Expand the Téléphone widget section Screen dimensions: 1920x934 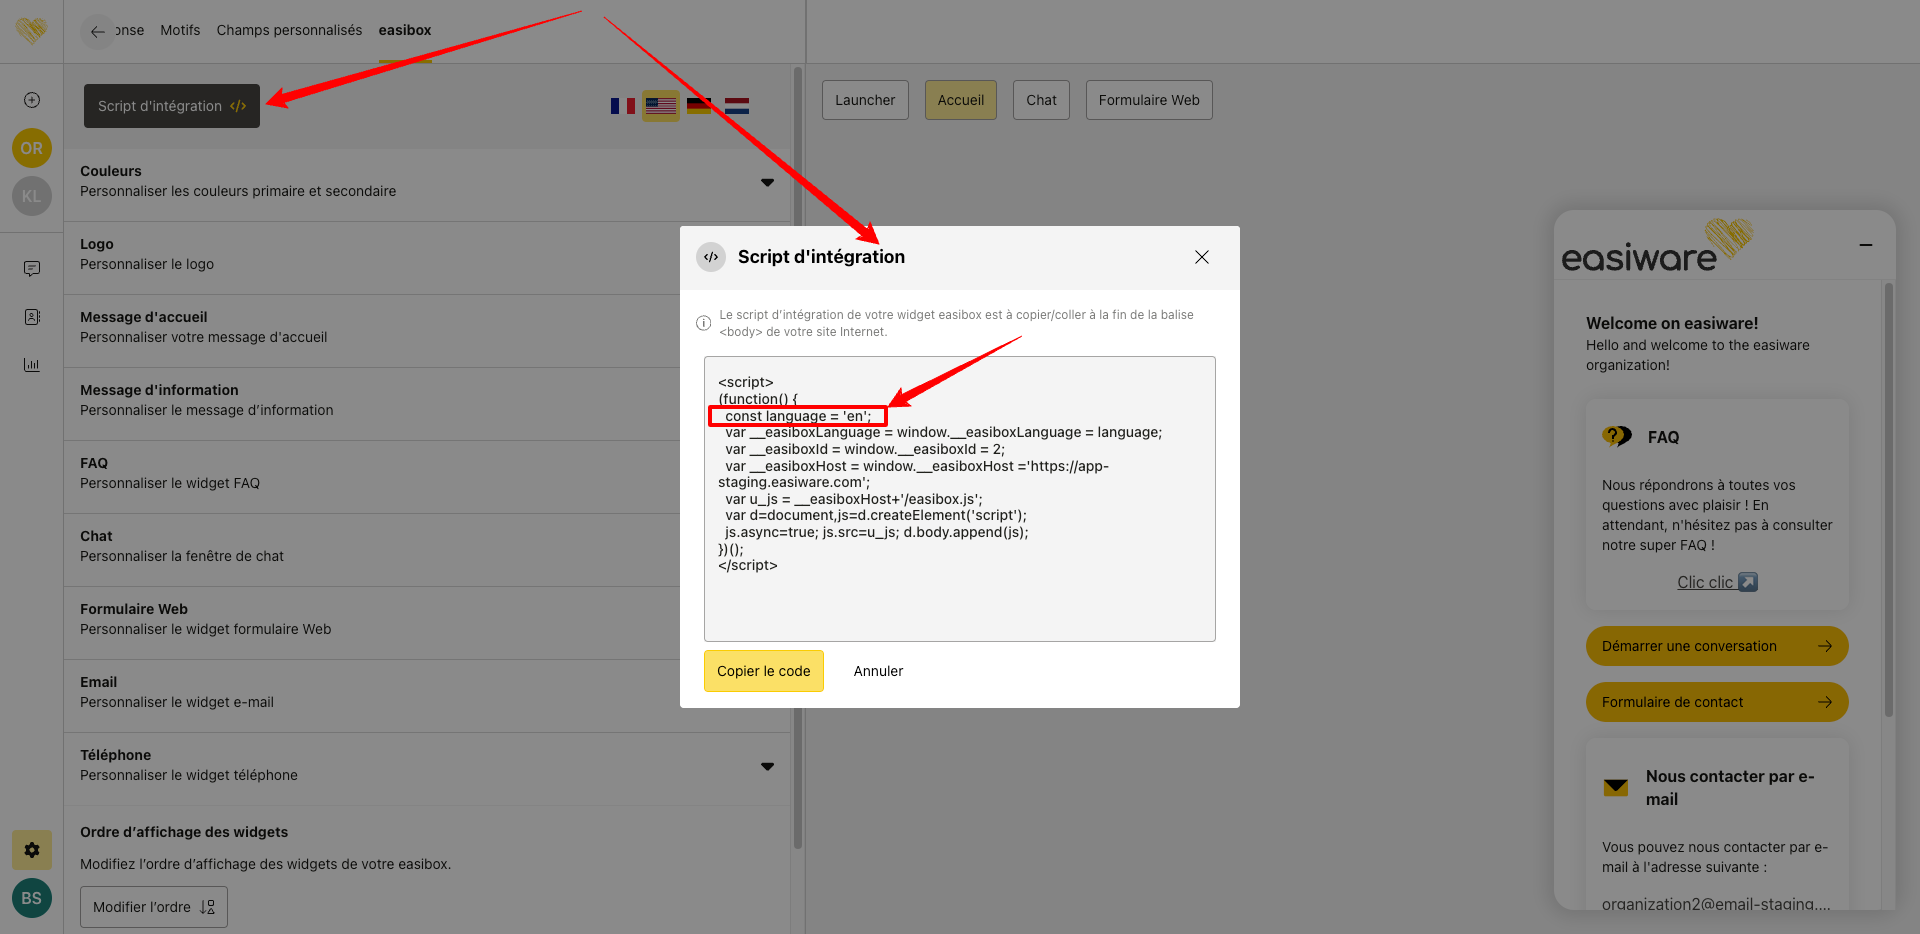[x=767, y=766]
